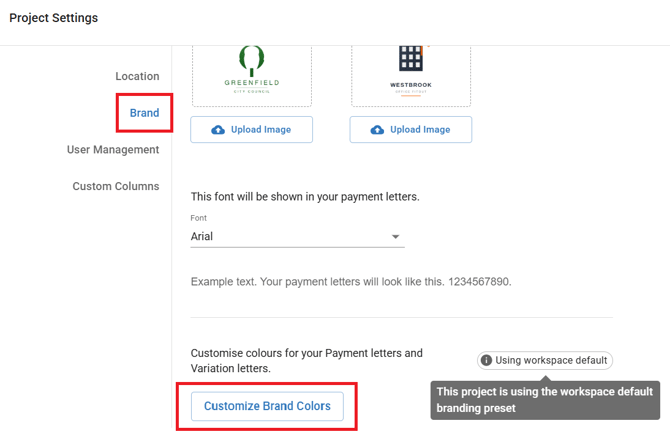Image resolution: width=670 pixels, height=437 pixels.
Task: Click the Customize Brand Colors button
Action: pyautogui.click(x=267, y=407)
